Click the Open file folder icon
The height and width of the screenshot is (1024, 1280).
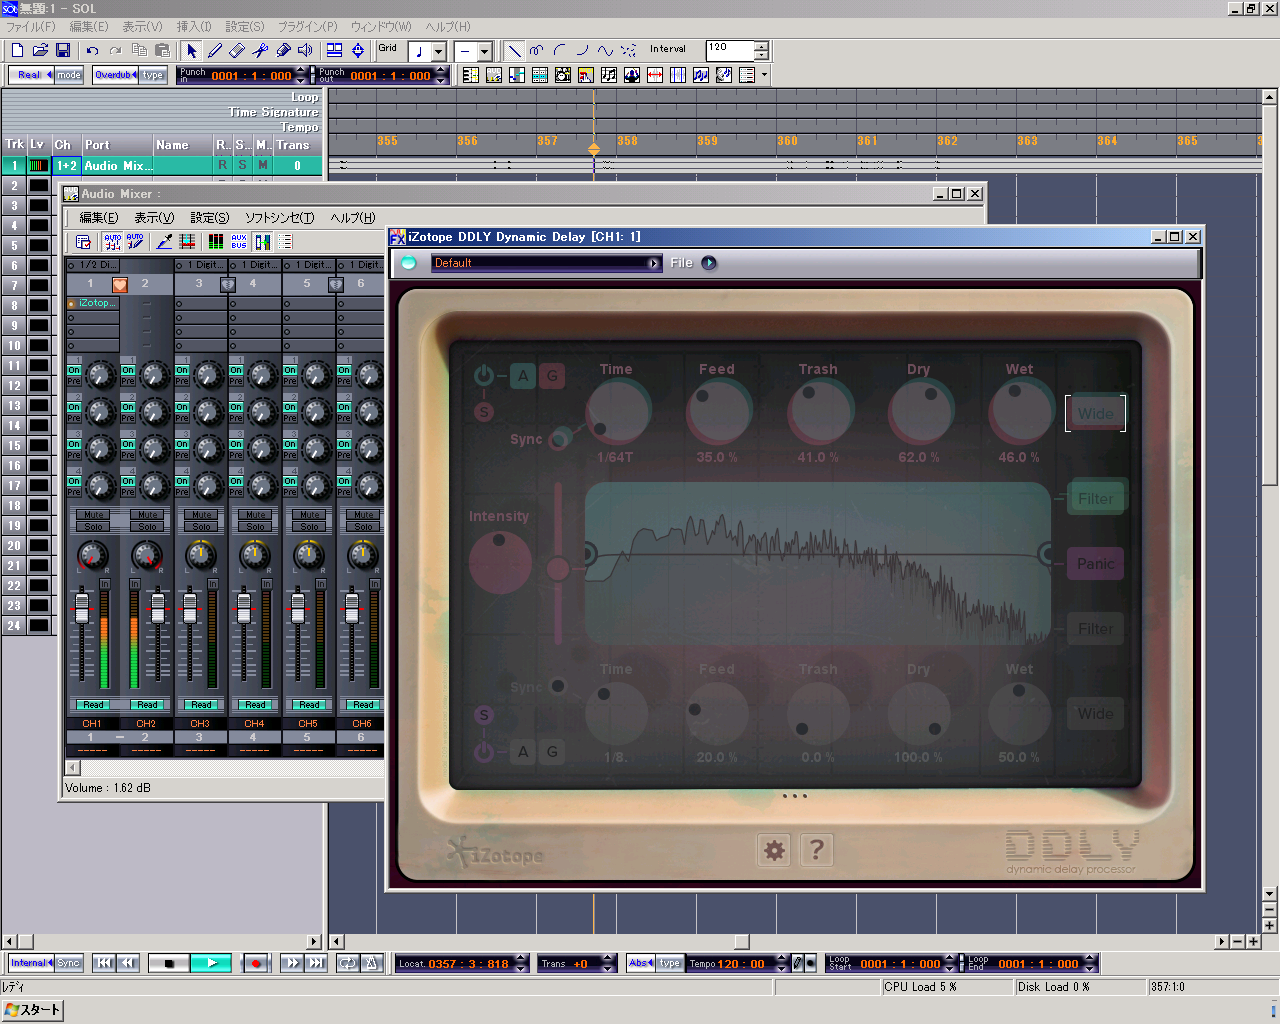coord(40,50)
